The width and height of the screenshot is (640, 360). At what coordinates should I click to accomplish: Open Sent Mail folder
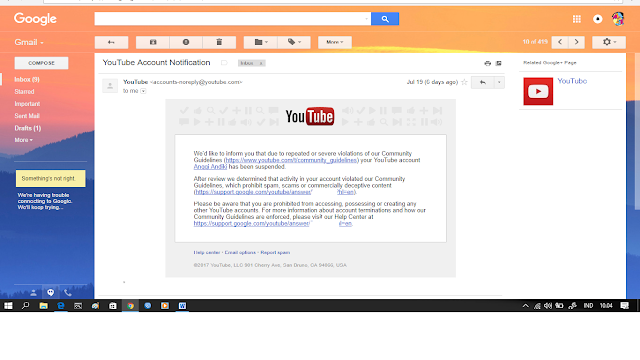27,116
